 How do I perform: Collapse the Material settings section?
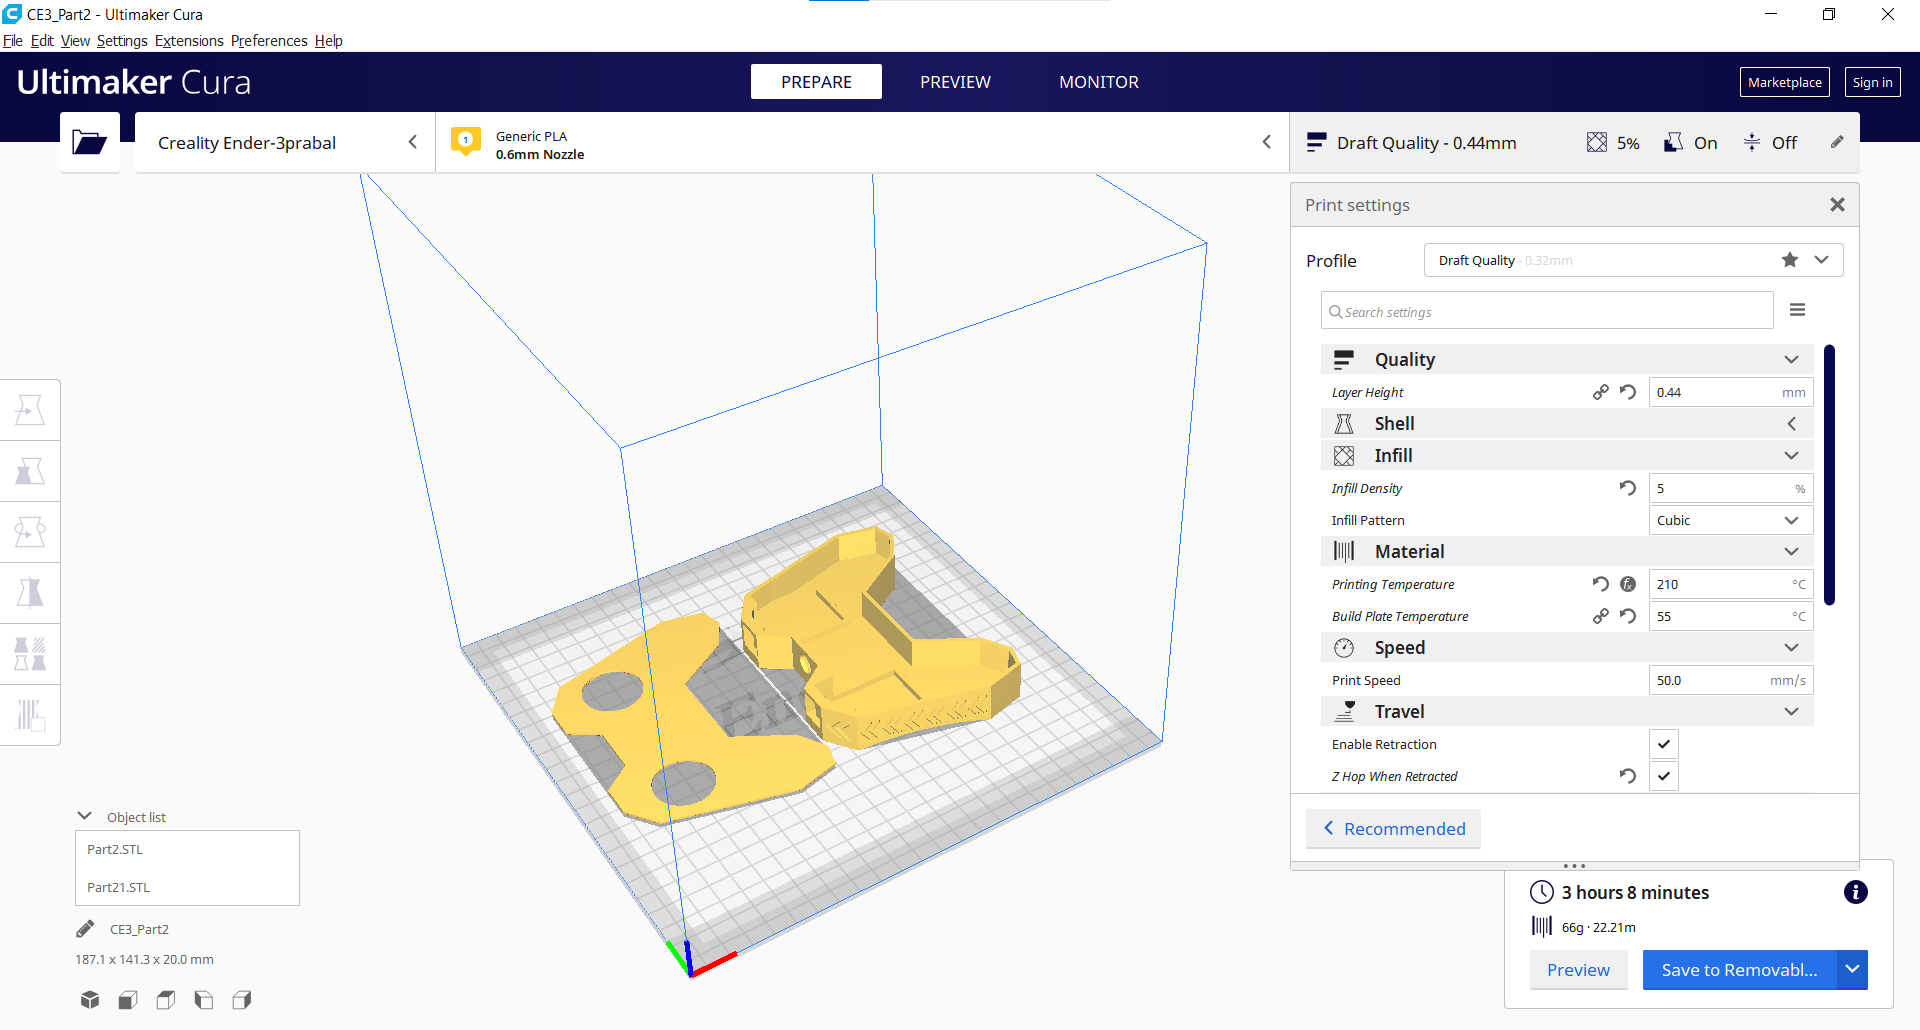pos(1567,551)
